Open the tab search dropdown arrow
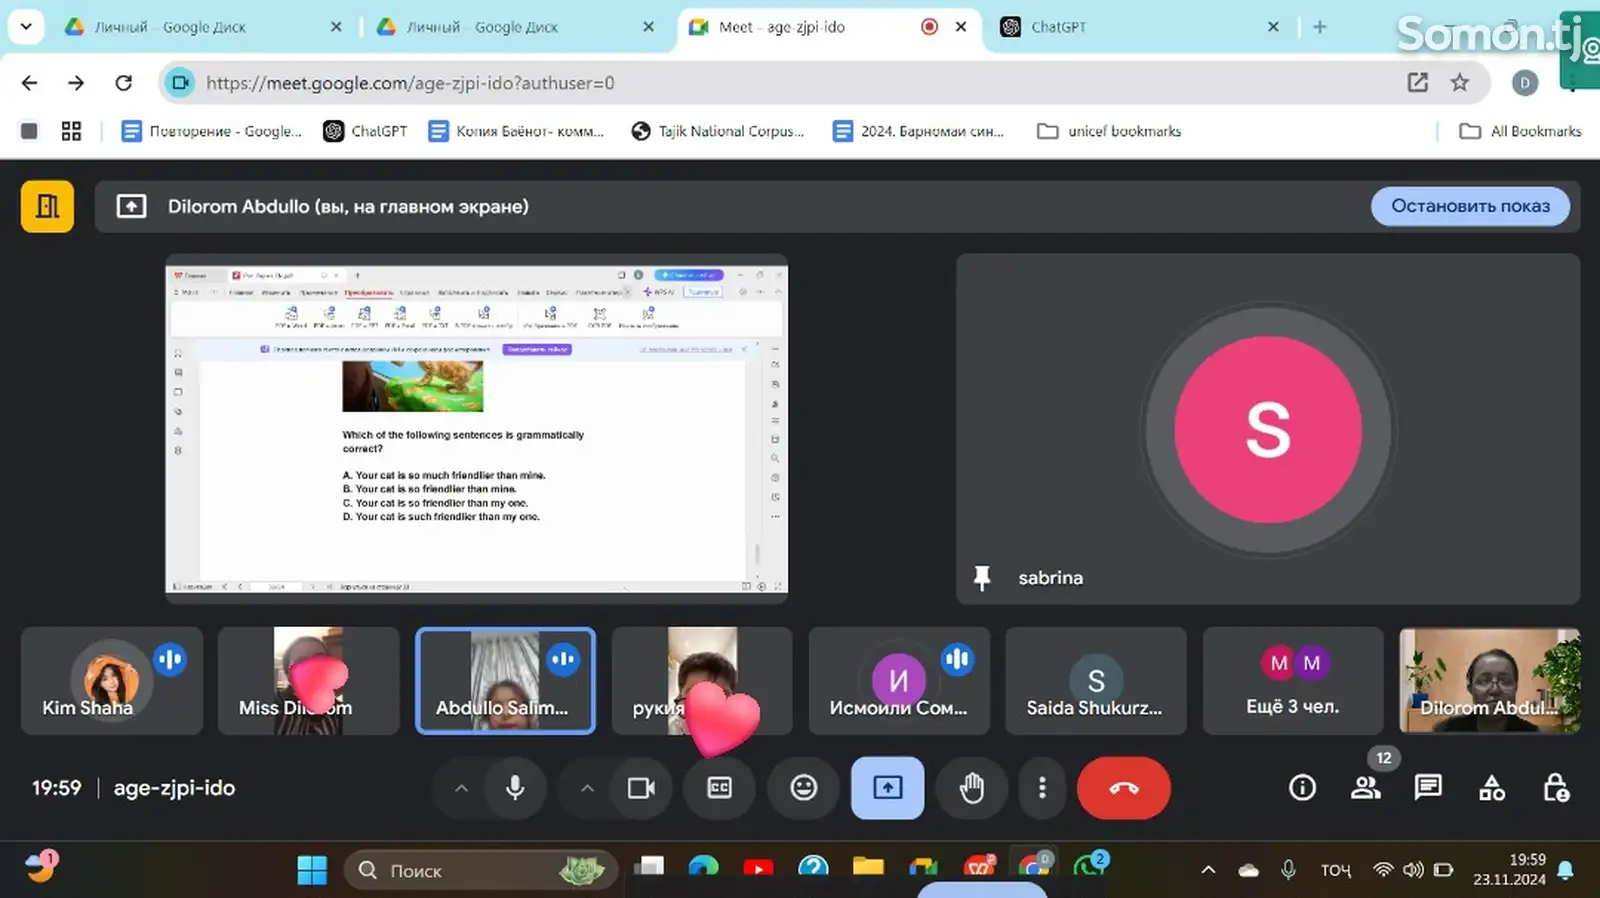The width and height of the screenshot is (1600, 898). (26, 27)
